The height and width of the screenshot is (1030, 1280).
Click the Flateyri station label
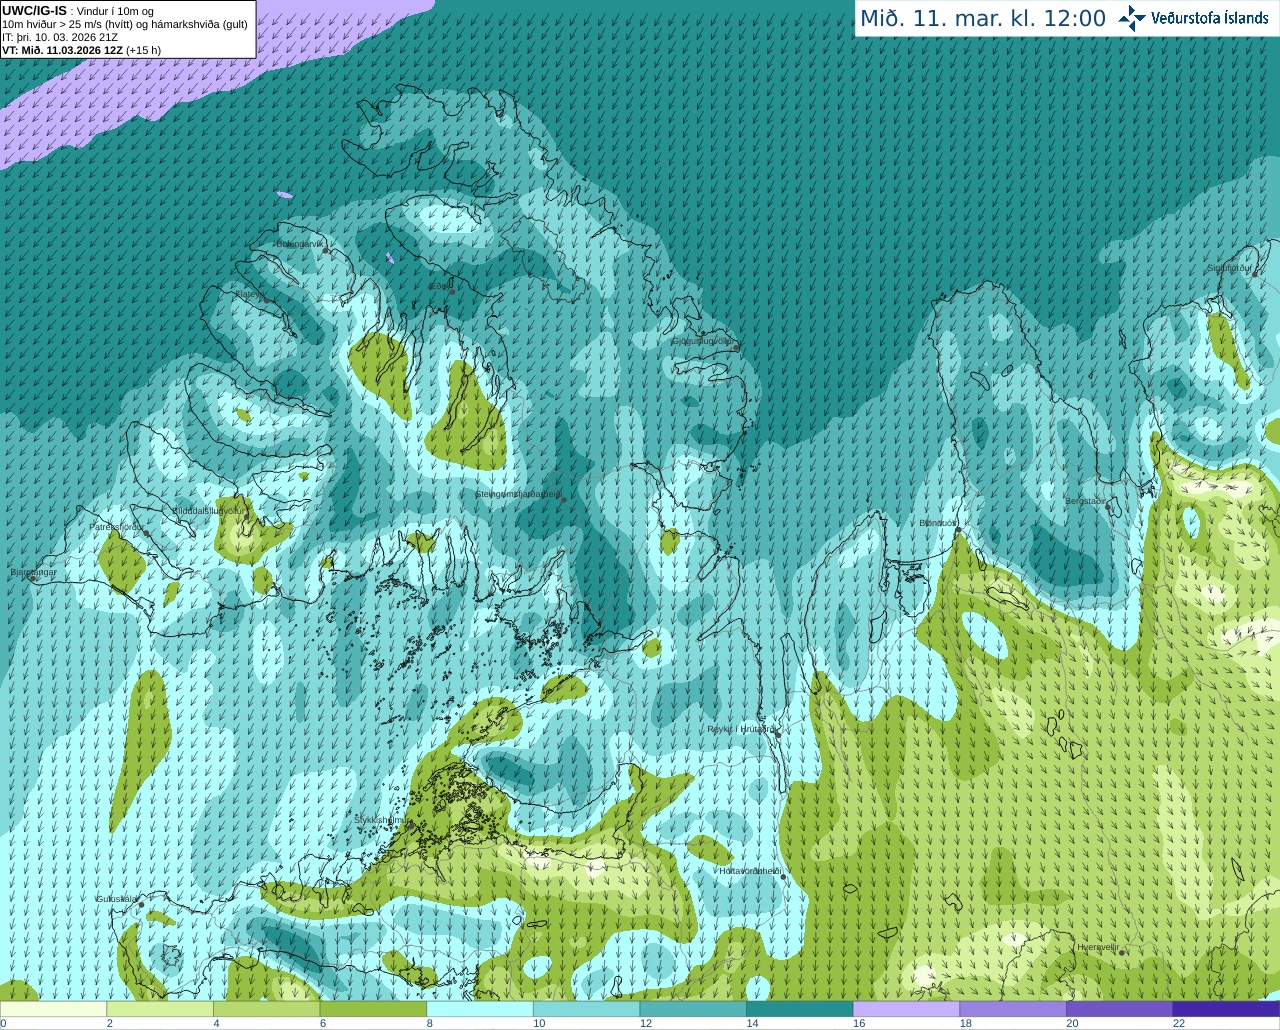point(248,294)
